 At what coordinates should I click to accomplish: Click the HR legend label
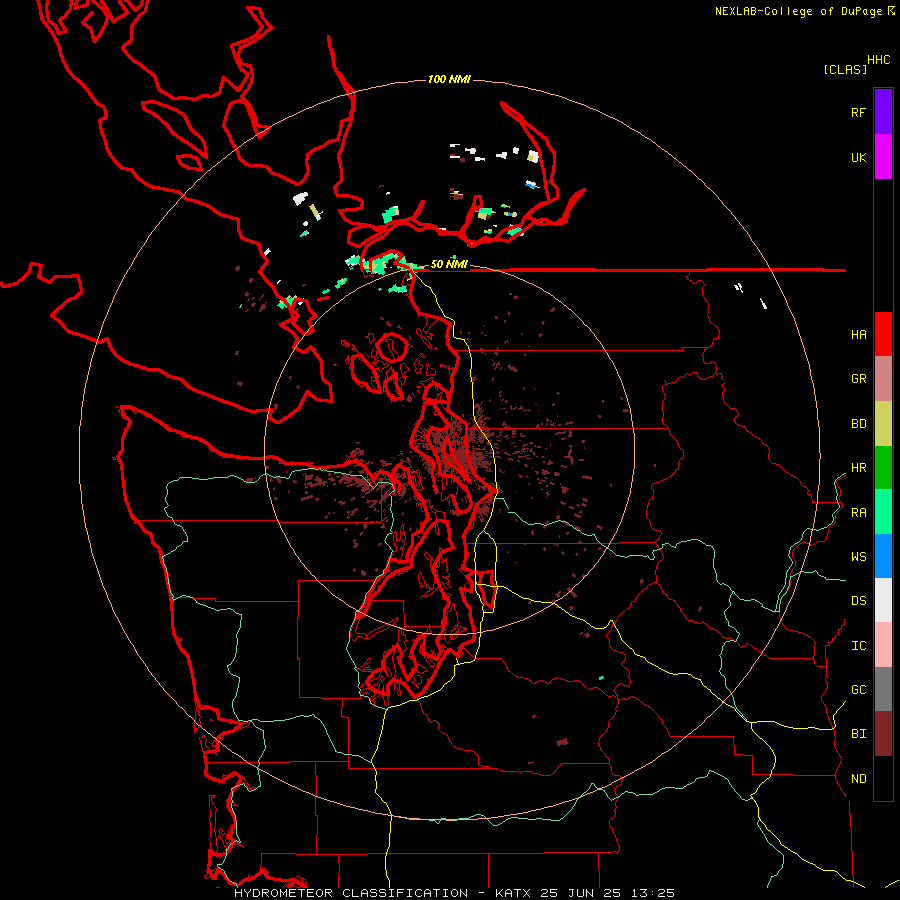coord(859,468)
